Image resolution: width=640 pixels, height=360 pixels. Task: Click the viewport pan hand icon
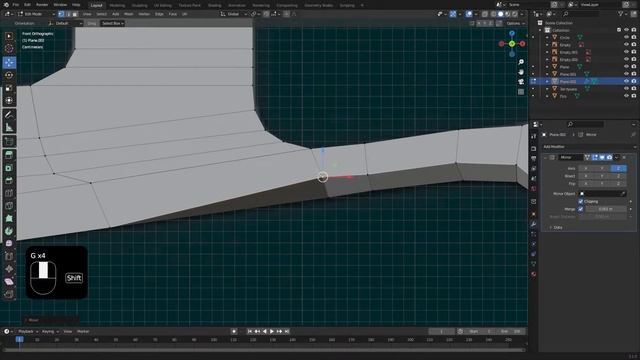point(521,72)
